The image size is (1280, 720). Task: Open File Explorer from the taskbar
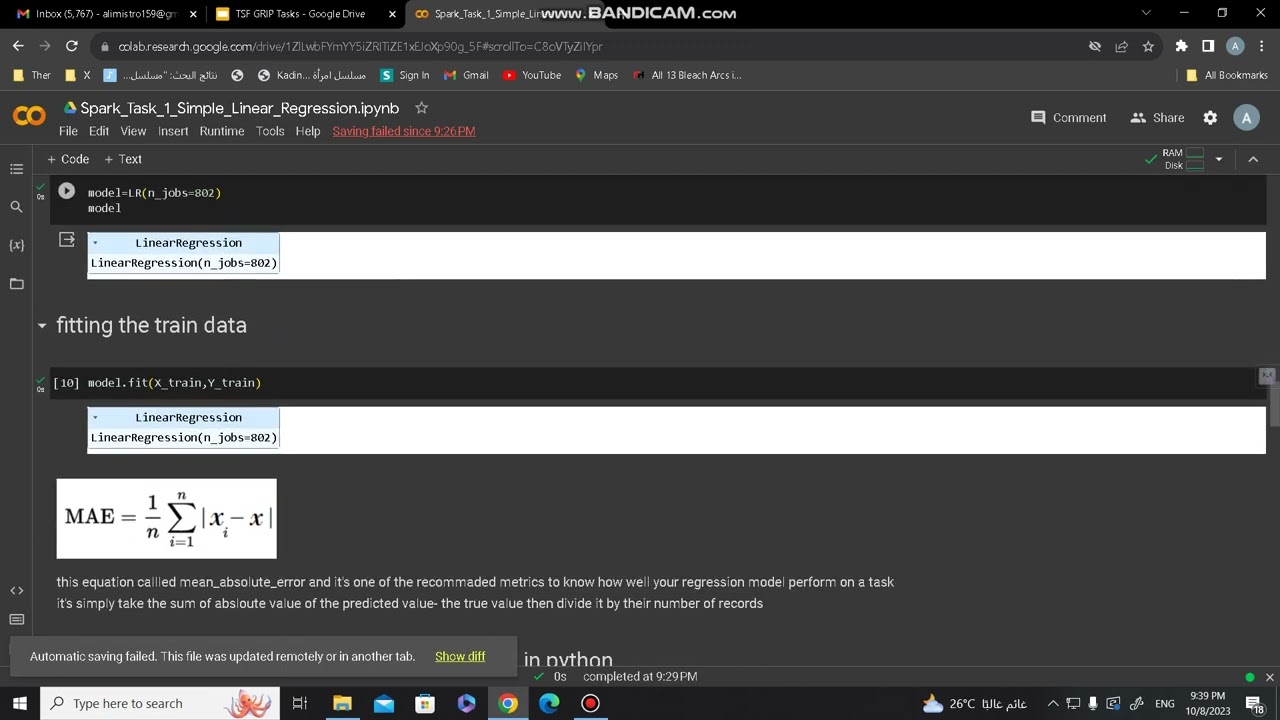coord(342,703)
